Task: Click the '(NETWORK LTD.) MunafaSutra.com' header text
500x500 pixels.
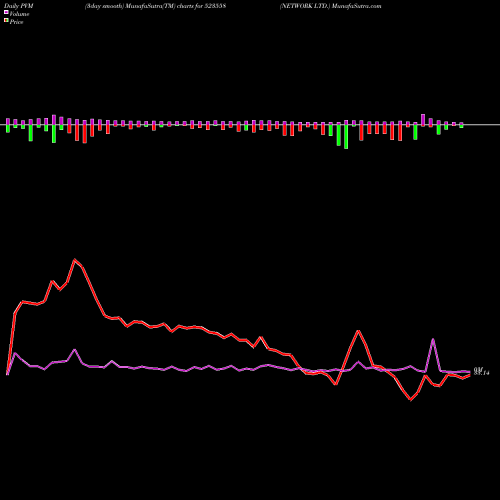Action: [x=330, y=6]
